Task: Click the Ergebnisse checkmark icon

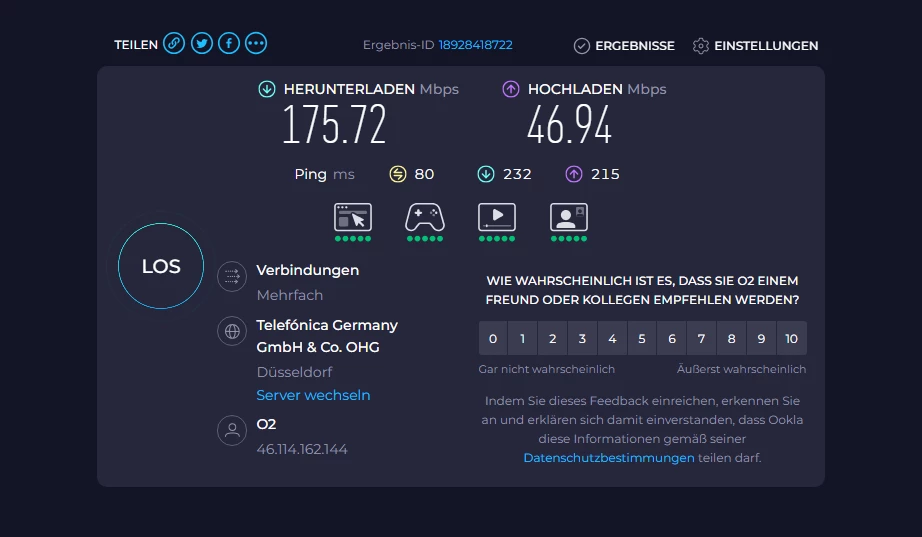Action: 582,46
